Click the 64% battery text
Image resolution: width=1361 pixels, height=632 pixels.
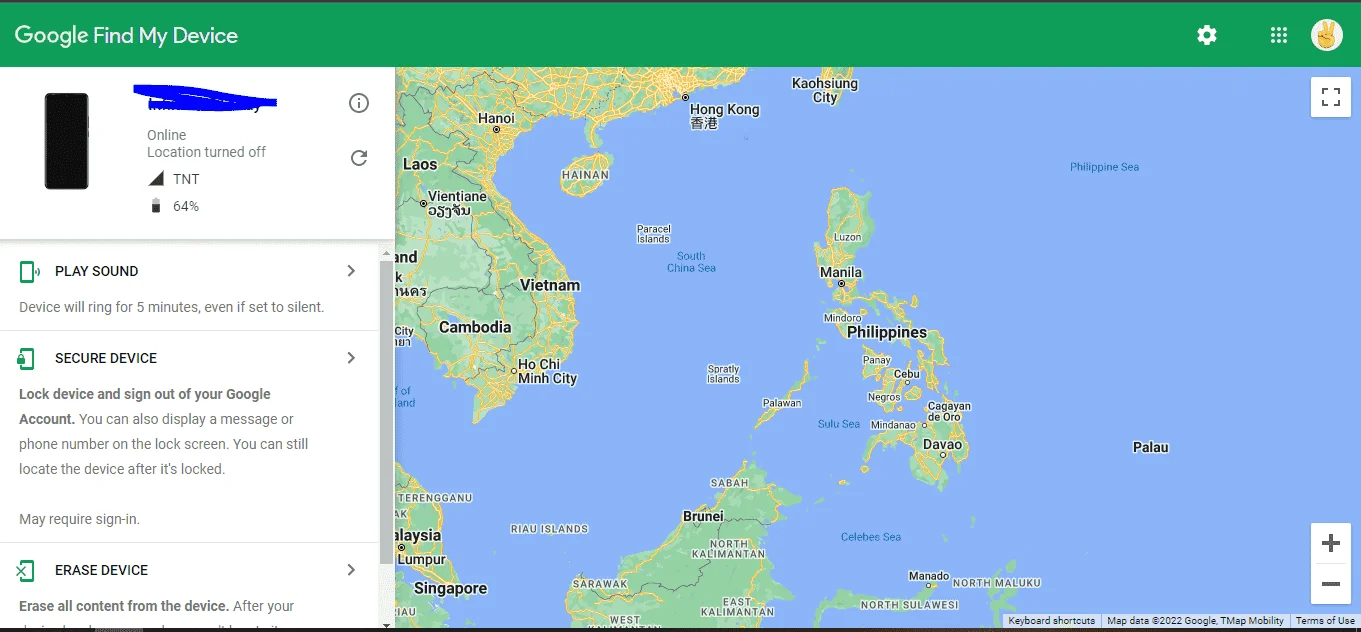[x=186, y=206]
